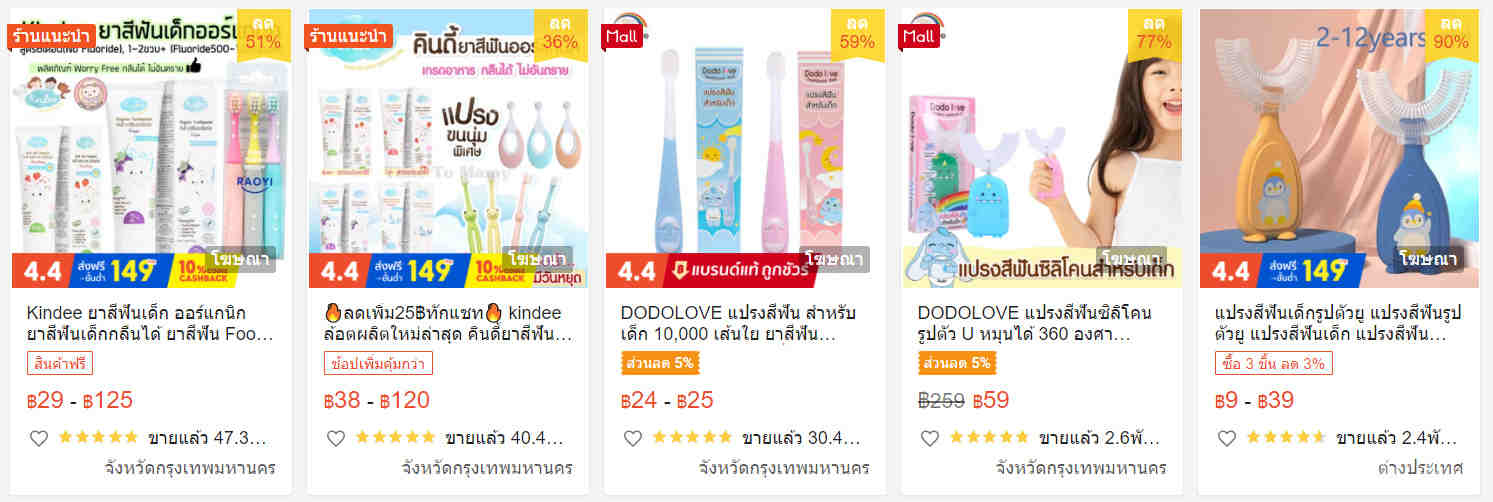Favorite the DODOLOVE 10,000 bristle toothbrush
The width and height of the screenshot is (1493, 502).
point(633,438)
